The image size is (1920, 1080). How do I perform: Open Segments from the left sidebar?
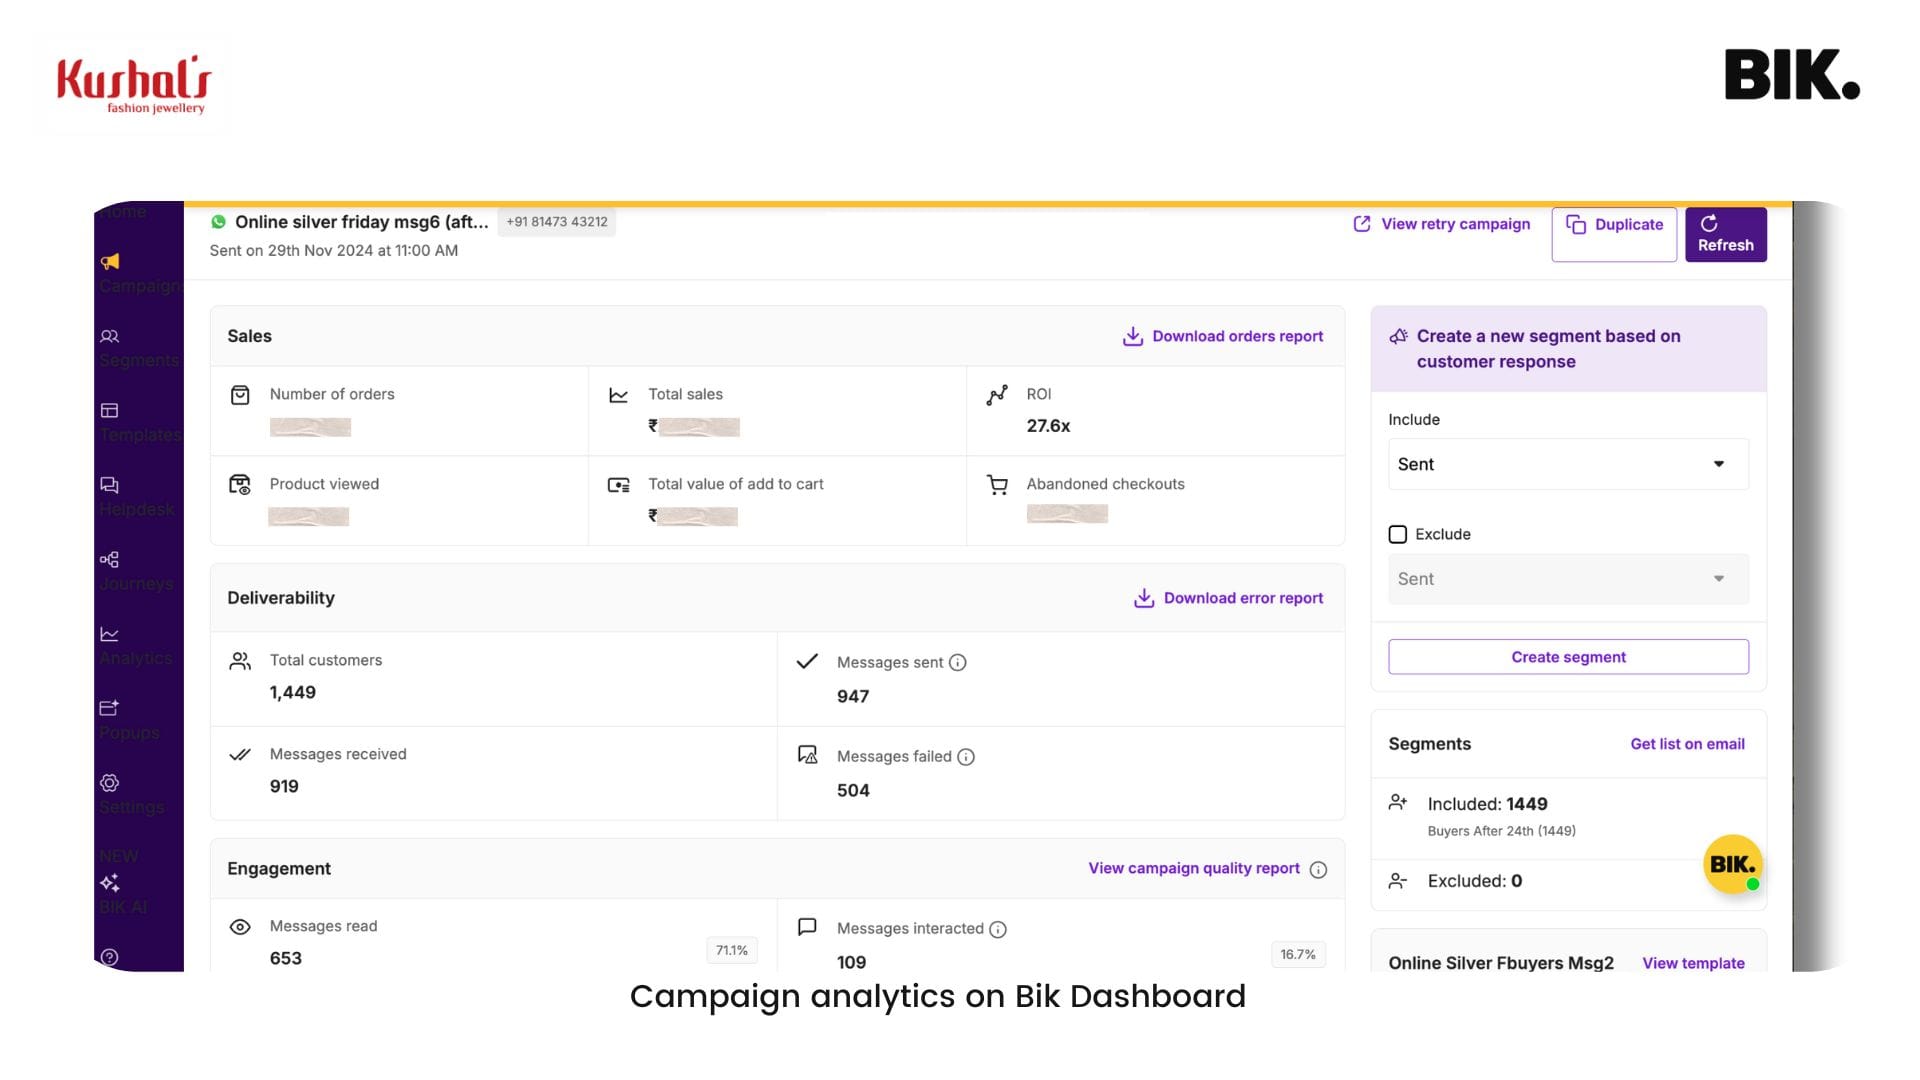[110, 336]
